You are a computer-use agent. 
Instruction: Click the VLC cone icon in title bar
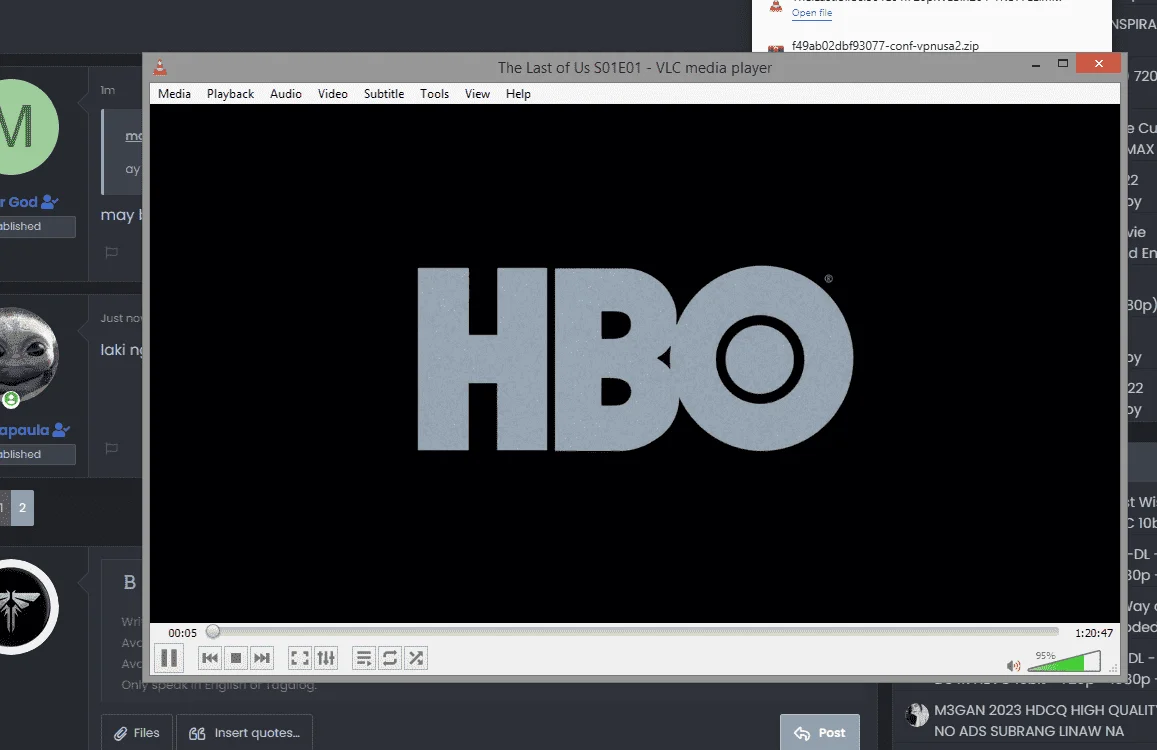coord(160,68)
